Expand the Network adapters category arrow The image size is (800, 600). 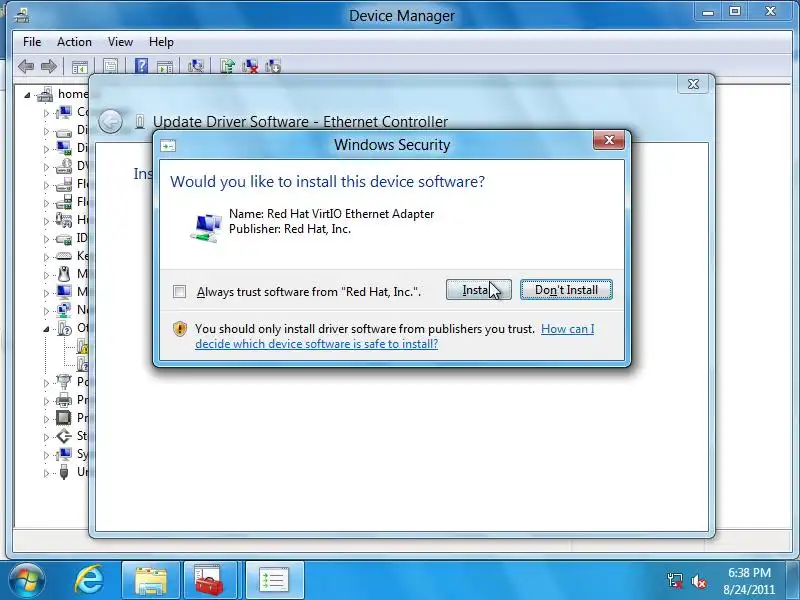(x=46, y=311)
